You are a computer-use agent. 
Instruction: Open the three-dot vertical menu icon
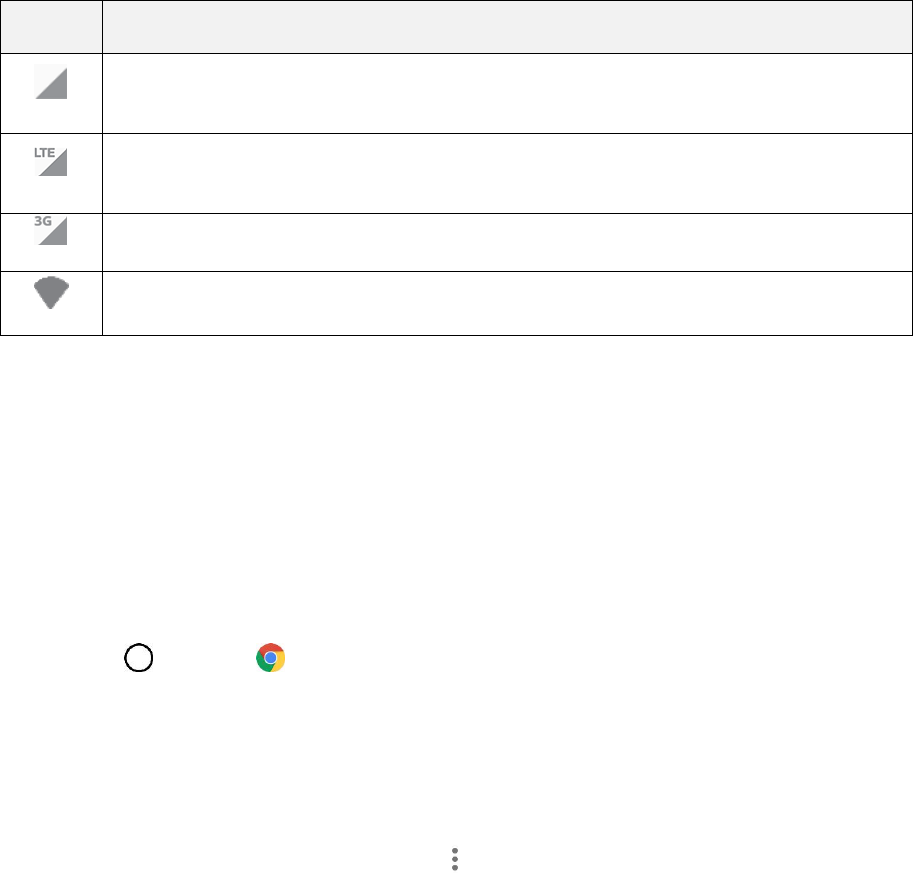[455, 858]
